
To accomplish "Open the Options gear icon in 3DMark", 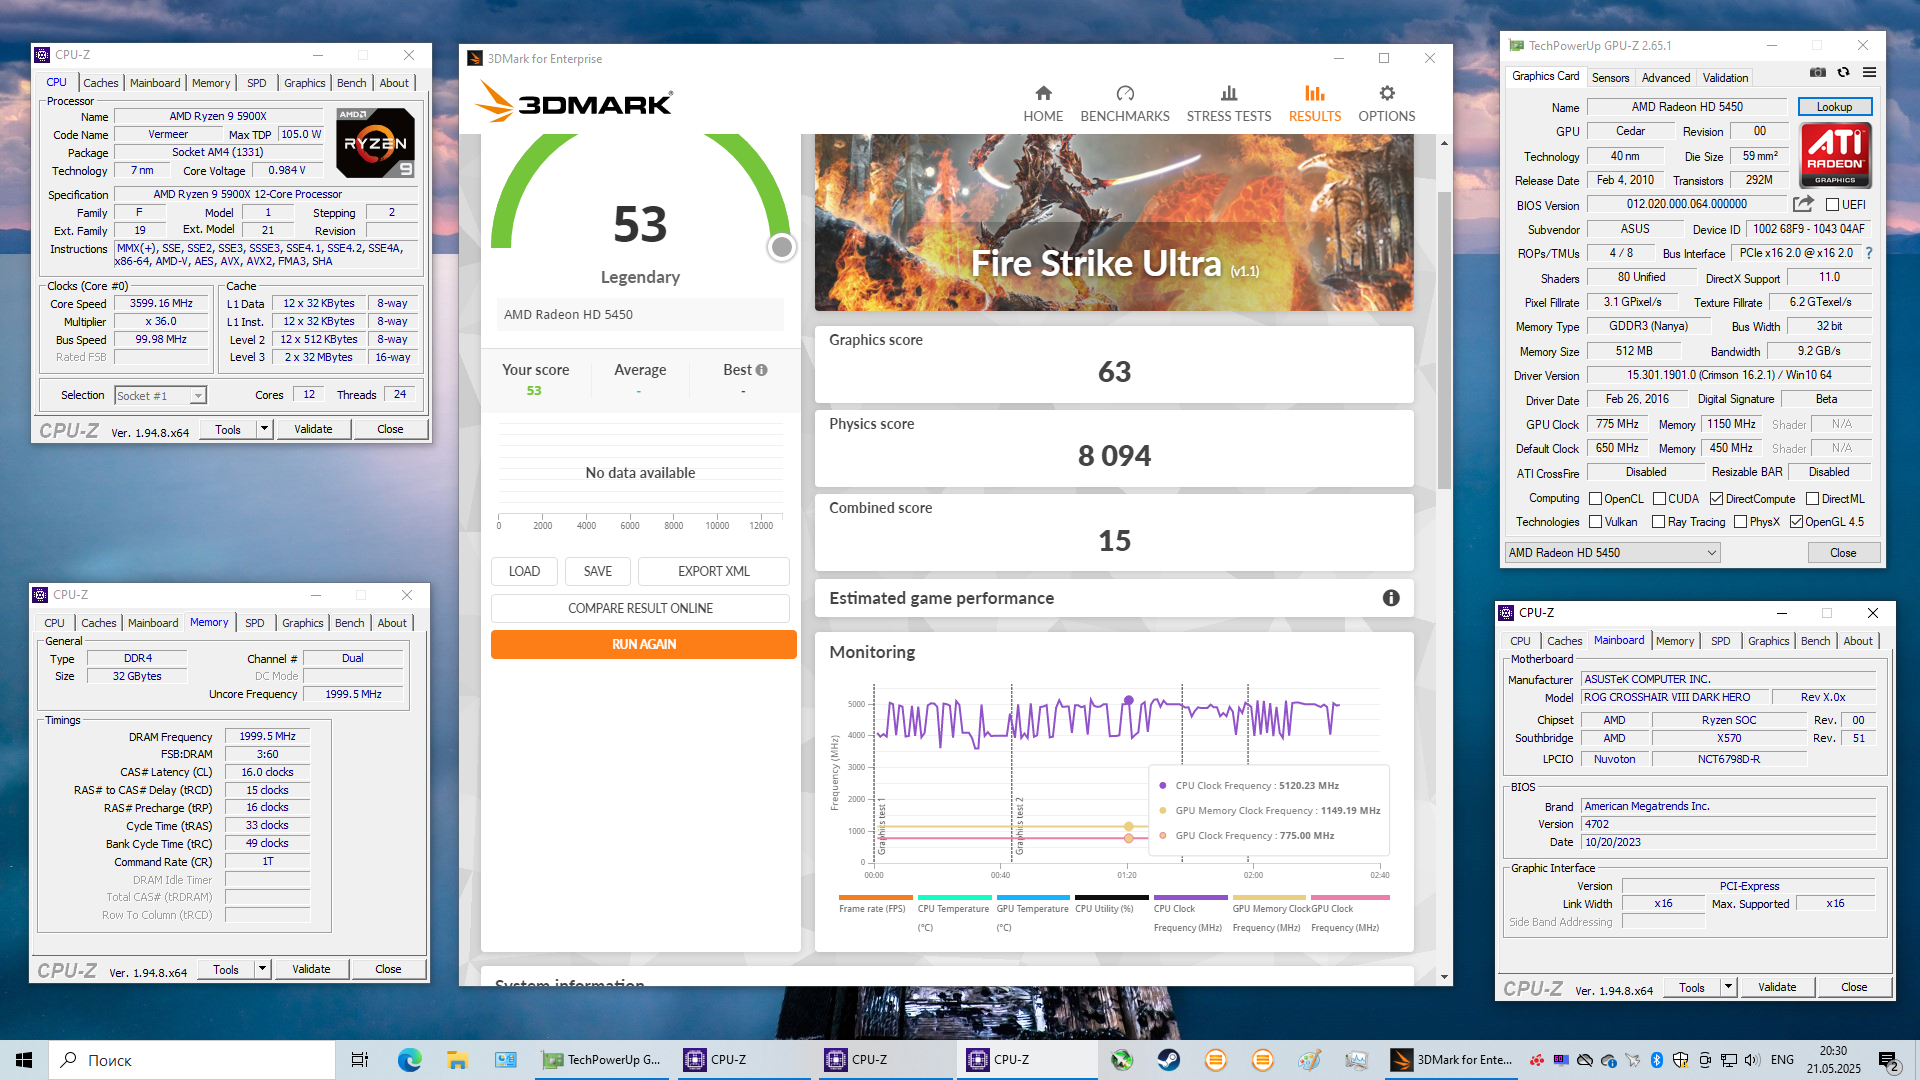I will 1387,93.
